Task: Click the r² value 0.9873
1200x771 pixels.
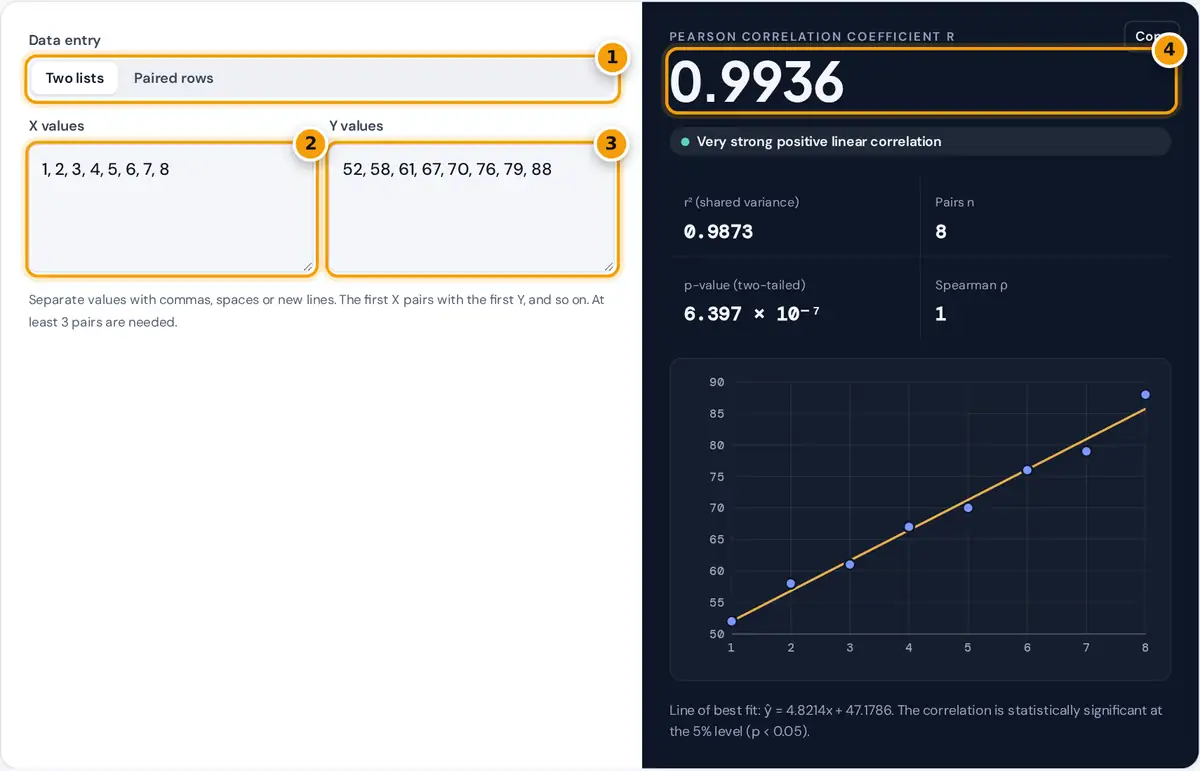Action: coord(718,232)
